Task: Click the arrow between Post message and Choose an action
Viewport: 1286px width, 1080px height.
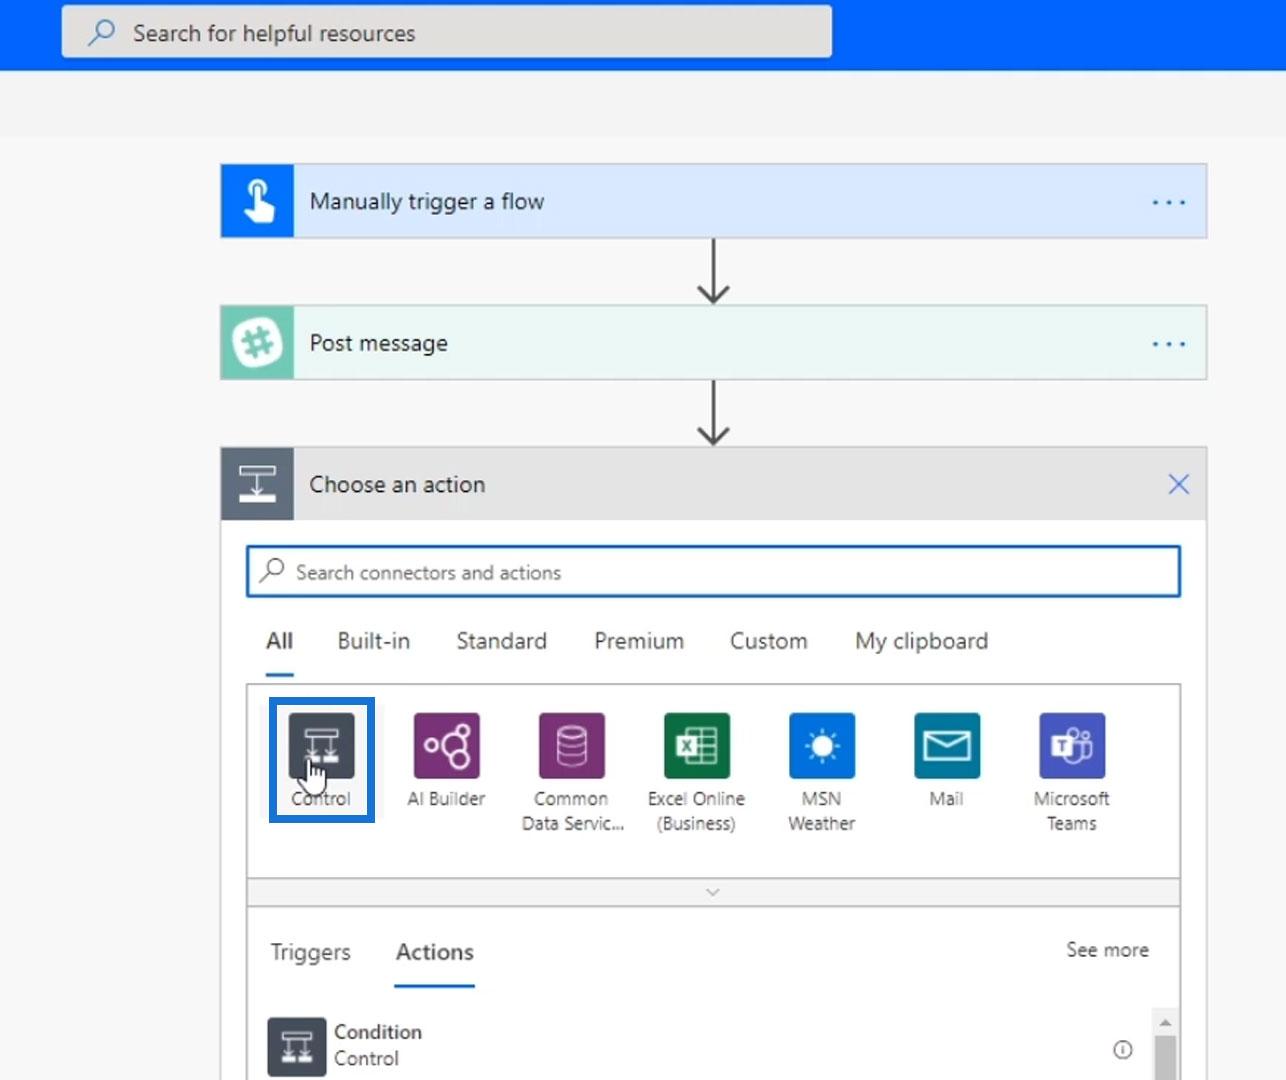Action: (713, 413)
